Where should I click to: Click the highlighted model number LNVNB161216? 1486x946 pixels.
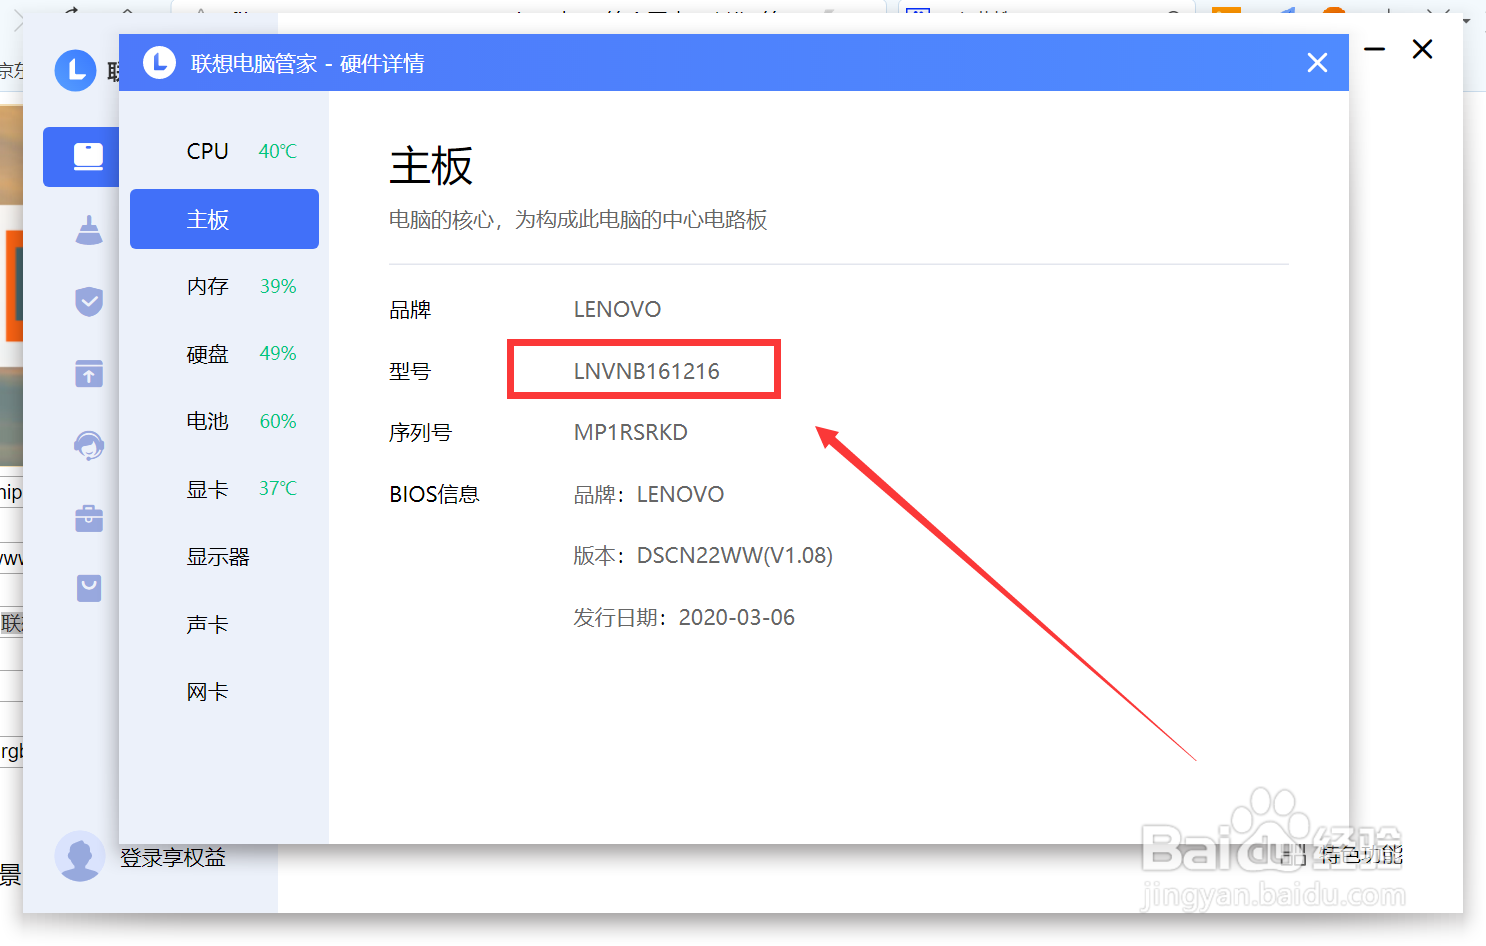tap(646, 370)
